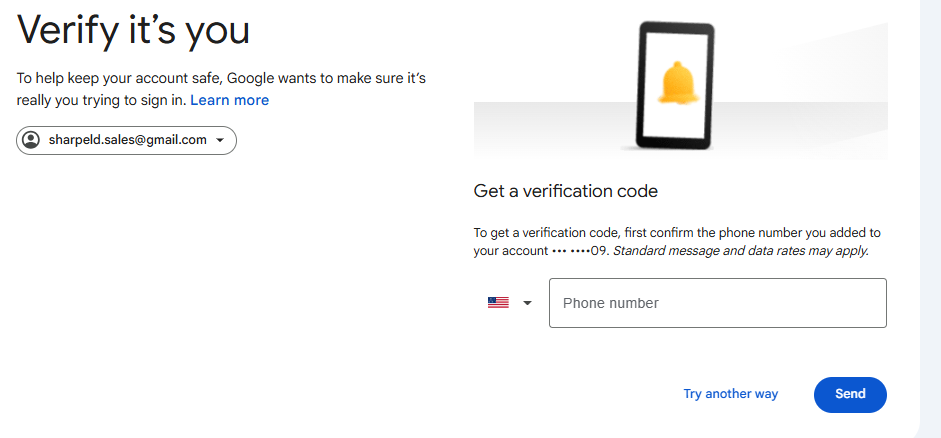Image resolution: width=941 pixels, height=438 pixels.
Task: Choose the Try another way option
Action: 730,394
